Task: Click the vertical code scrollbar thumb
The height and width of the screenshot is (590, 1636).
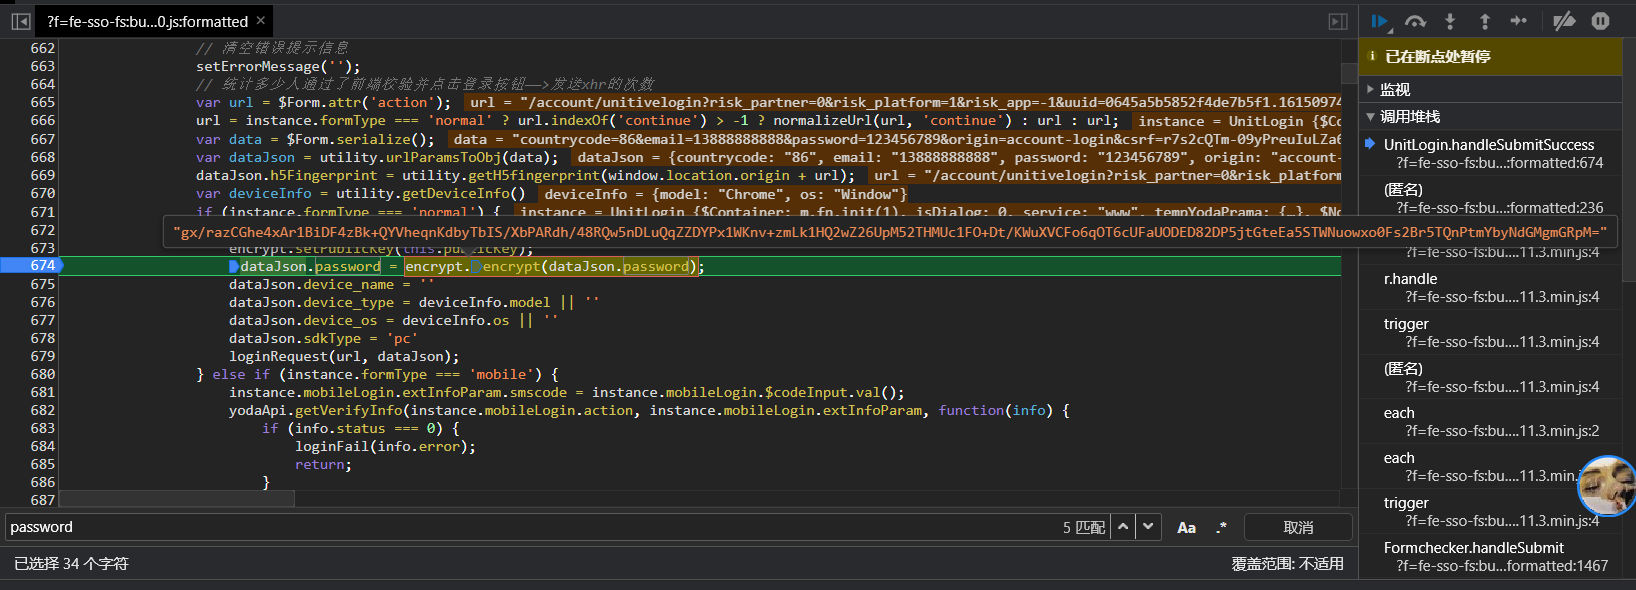Action: point(1349,74)
